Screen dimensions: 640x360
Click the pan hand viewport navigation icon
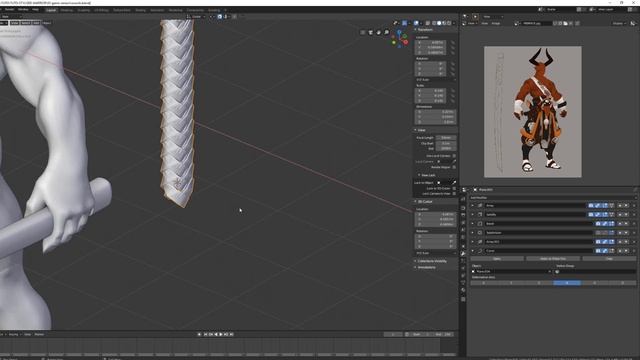[378, 32]
